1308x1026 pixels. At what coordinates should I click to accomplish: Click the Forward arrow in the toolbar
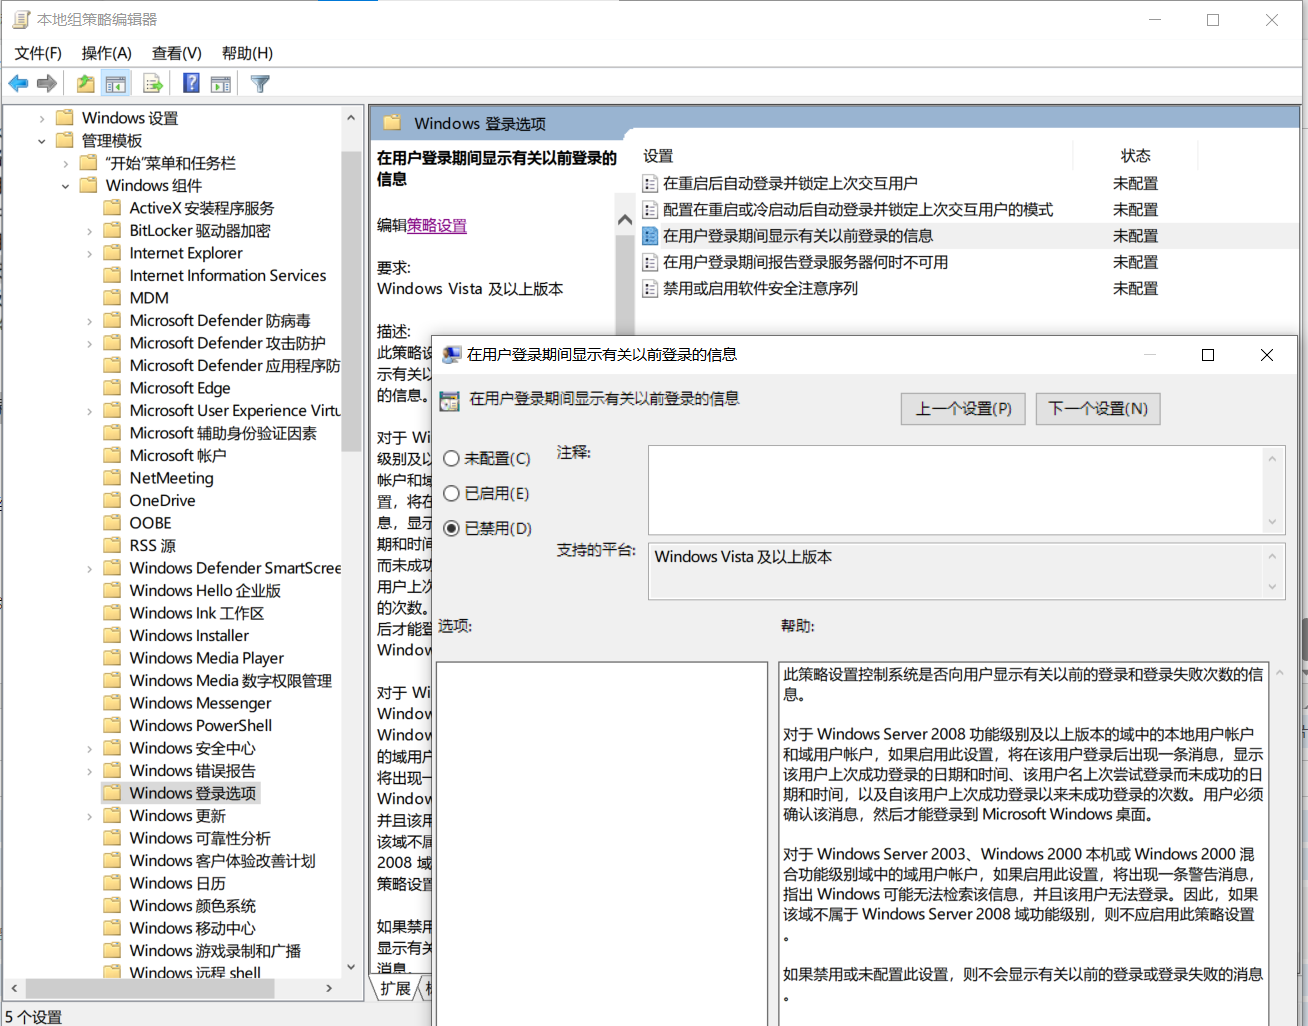(47, 84)
